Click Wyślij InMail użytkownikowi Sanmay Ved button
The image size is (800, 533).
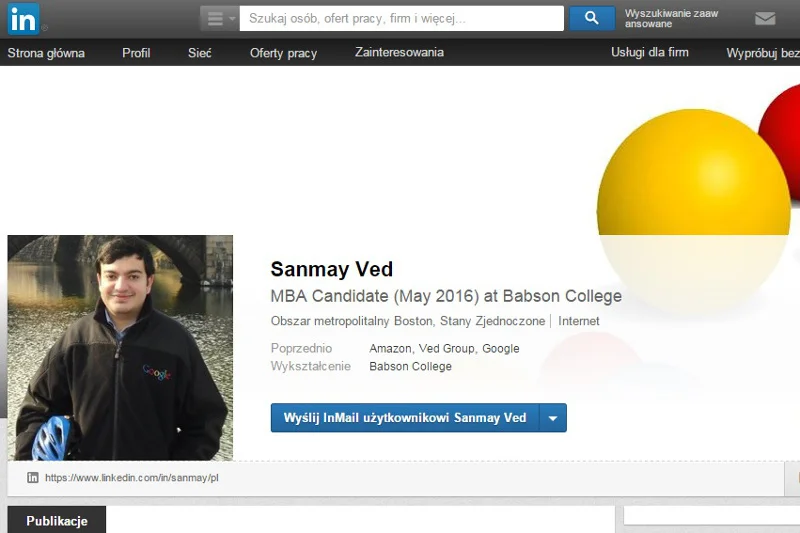pyautogui.click(x=405, y=418)
